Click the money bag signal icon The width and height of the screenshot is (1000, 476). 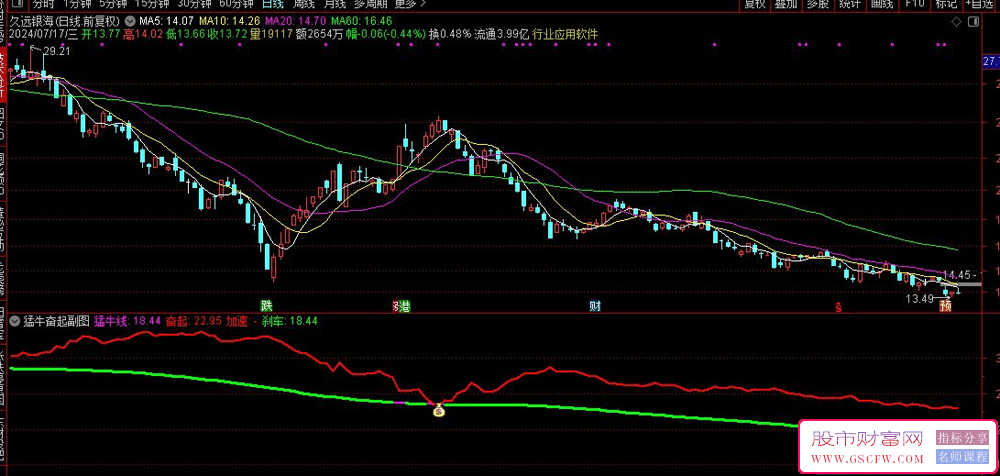click(438, 412)
